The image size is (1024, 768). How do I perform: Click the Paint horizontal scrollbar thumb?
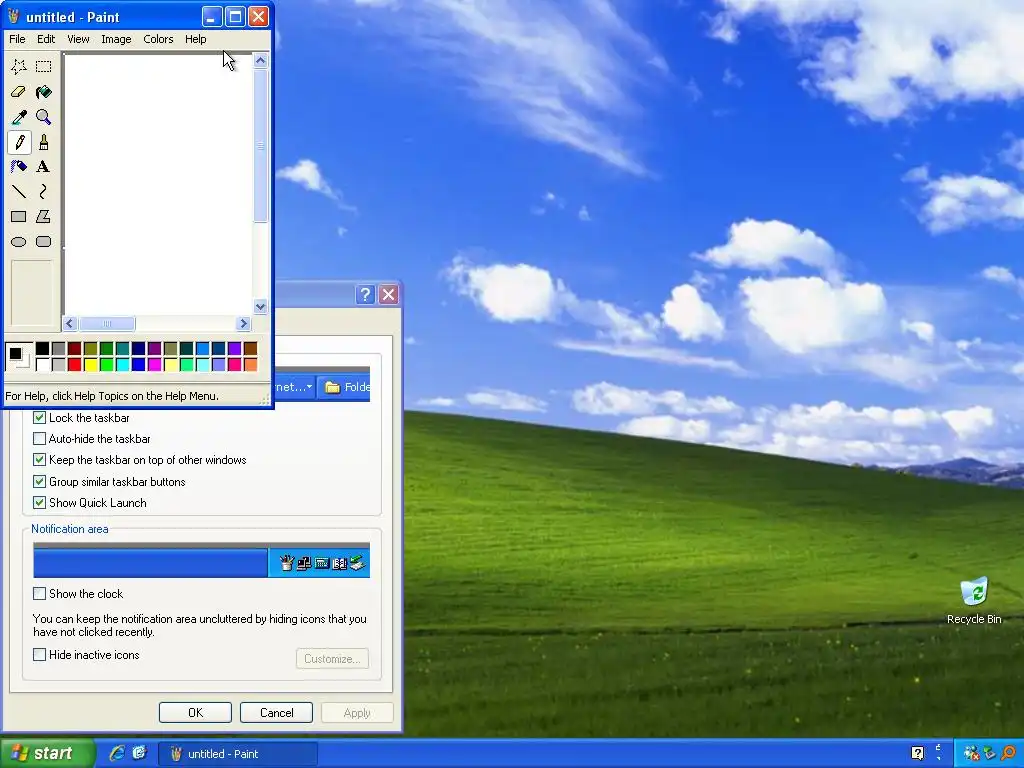(107, 323)
